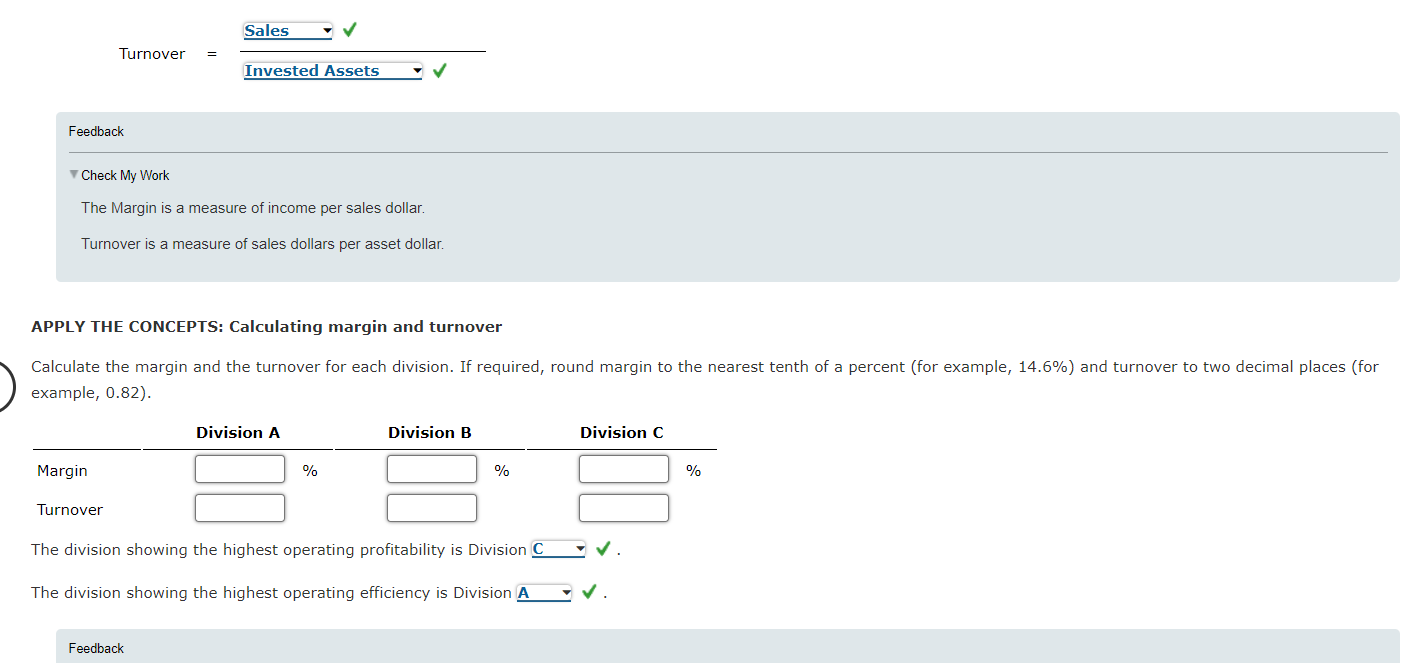Click 'APPLY THE CONCEPTS' section heading
Viewport: 1403px width, 663px height.
[x=267, y=327]
